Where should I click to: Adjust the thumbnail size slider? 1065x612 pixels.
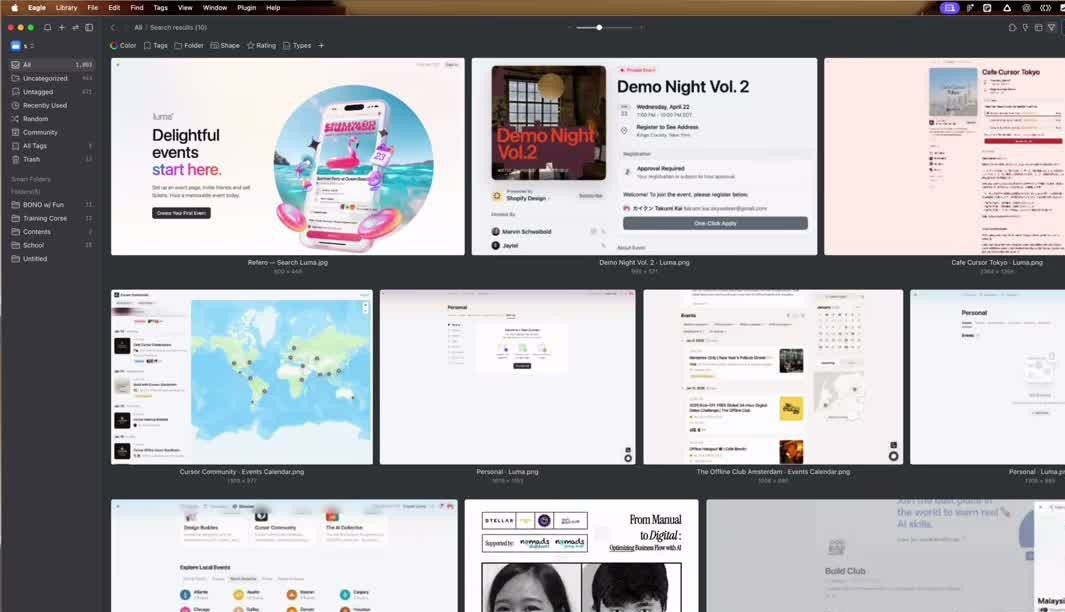click(x=599, y=28)
